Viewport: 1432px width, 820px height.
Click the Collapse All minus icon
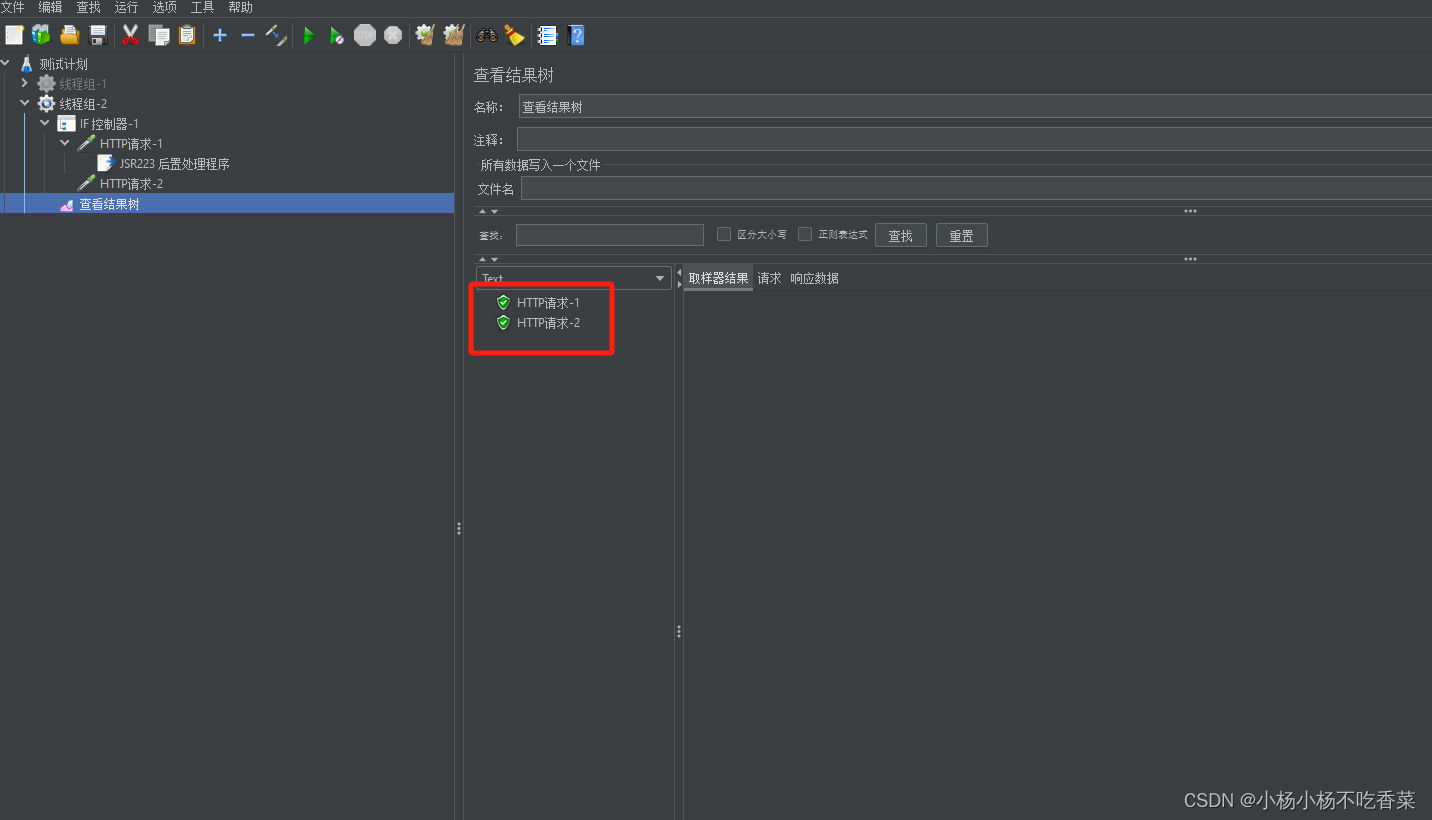248,35
